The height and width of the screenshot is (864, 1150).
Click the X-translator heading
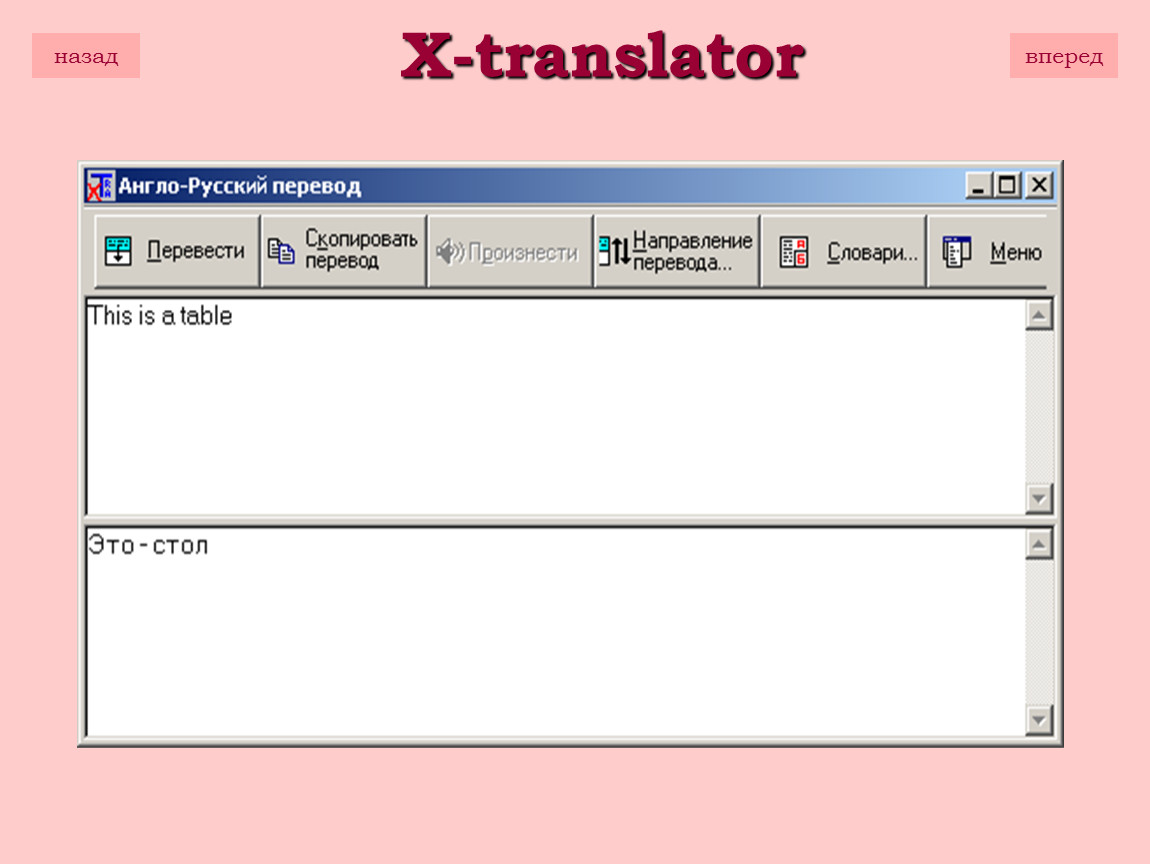coord(603,56)
